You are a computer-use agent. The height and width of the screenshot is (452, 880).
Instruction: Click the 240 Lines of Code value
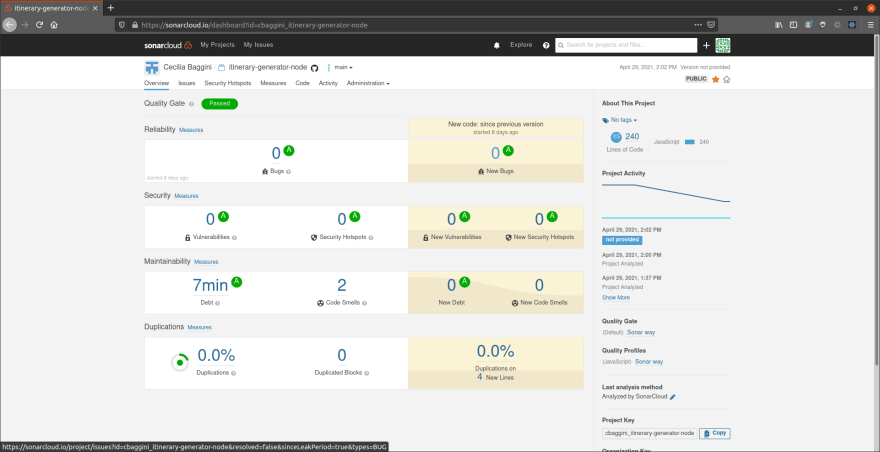[632, 136]
